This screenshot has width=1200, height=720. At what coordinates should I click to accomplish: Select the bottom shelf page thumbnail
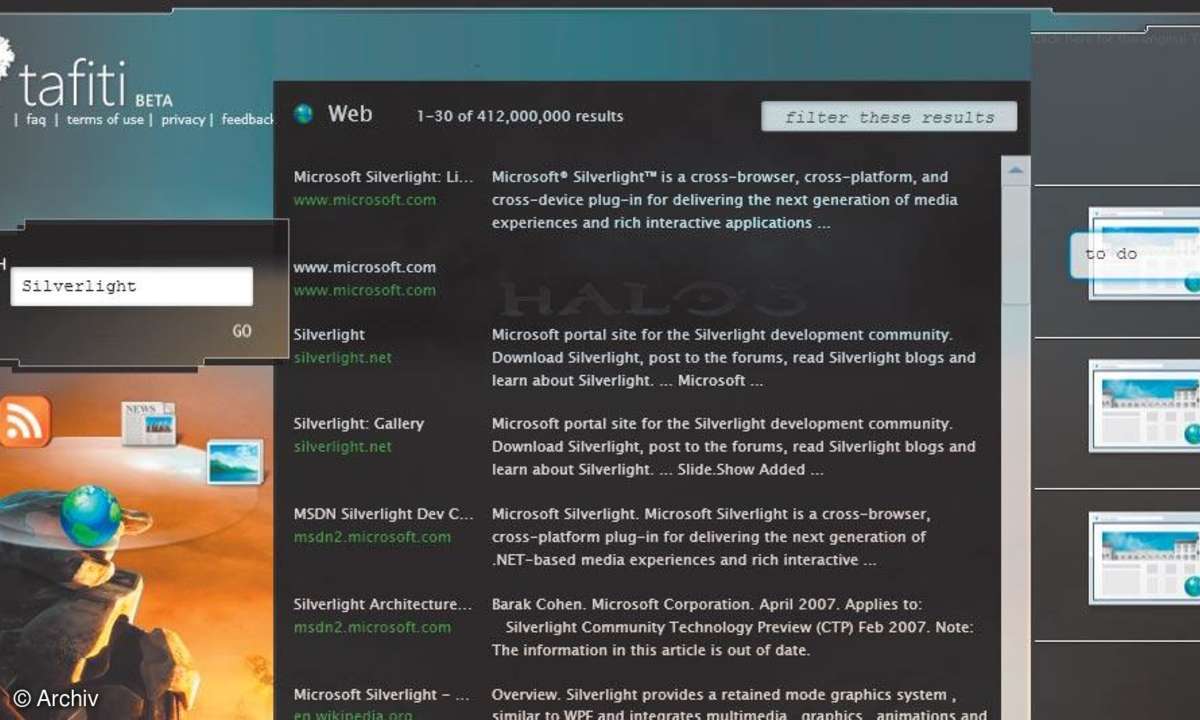[x=1144, y=558]
